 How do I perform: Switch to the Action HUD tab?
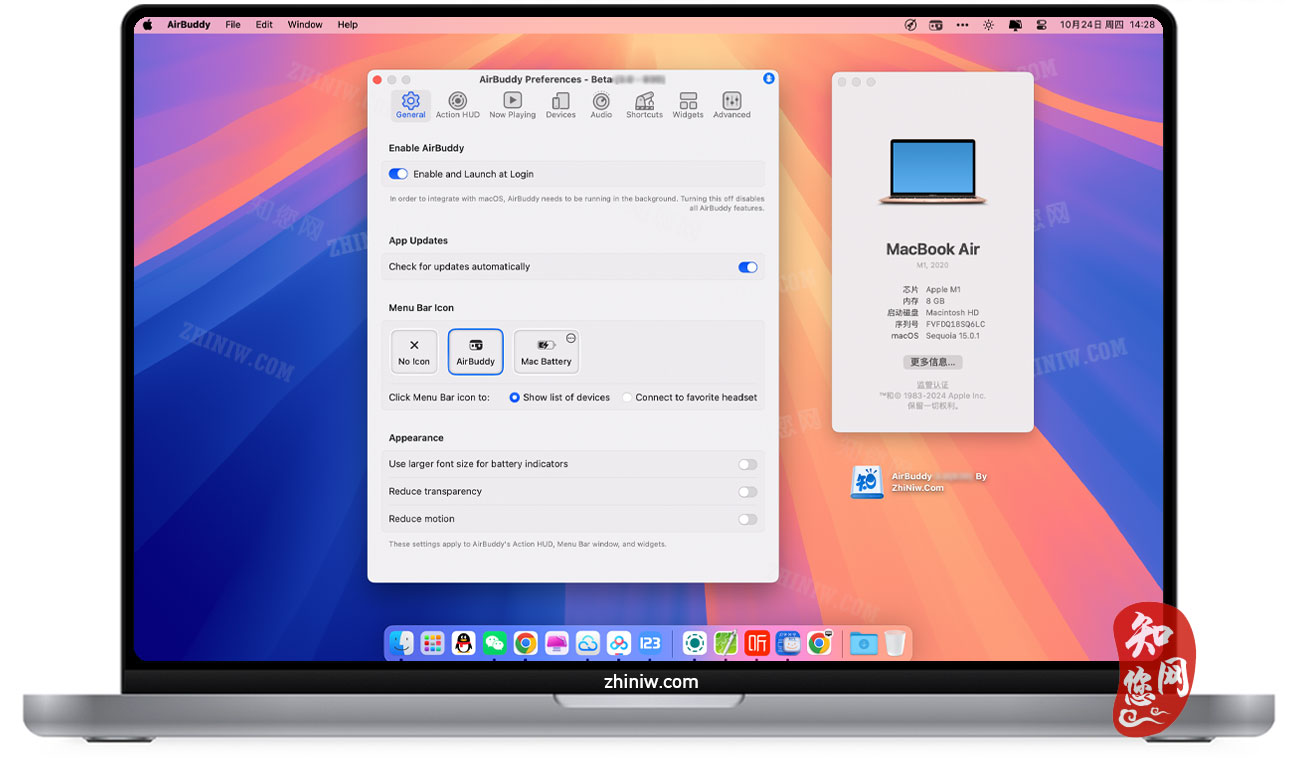coord(457,105)
